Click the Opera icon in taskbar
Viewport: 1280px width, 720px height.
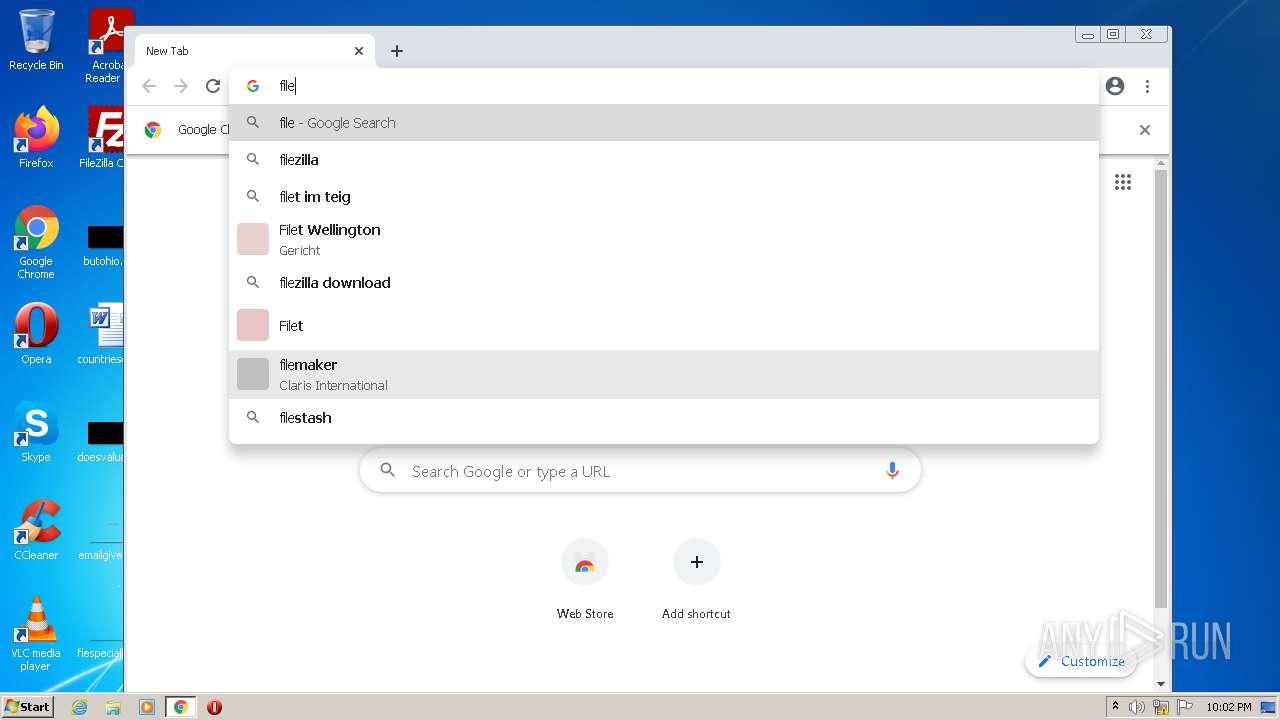(214, 707)
